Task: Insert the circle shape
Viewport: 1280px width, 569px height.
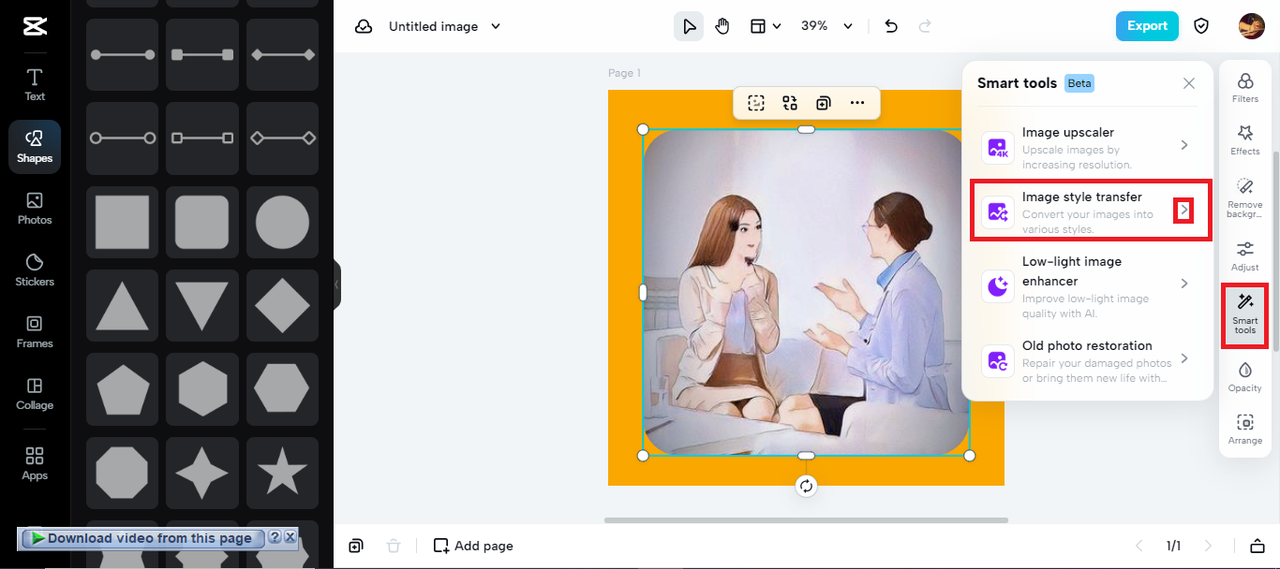Action: coord(282,222)
